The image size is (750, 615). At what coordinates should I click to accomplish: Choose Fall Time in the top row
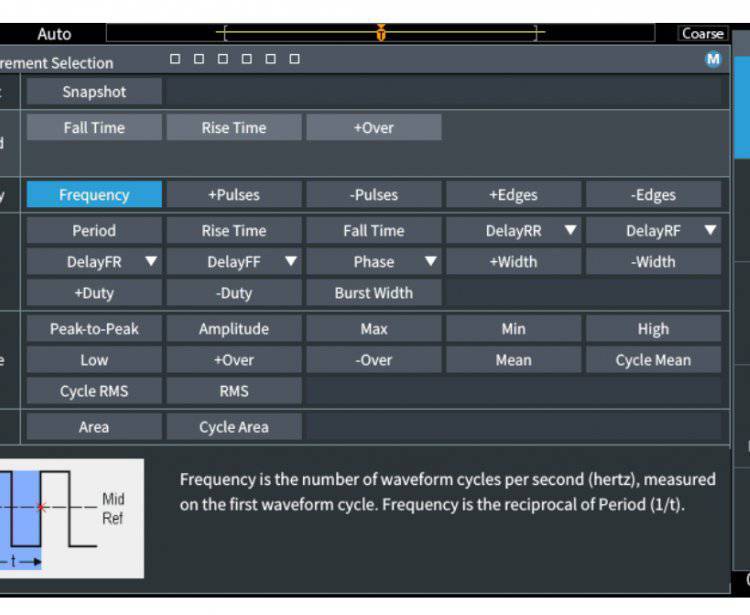click(x=94, y=128)
